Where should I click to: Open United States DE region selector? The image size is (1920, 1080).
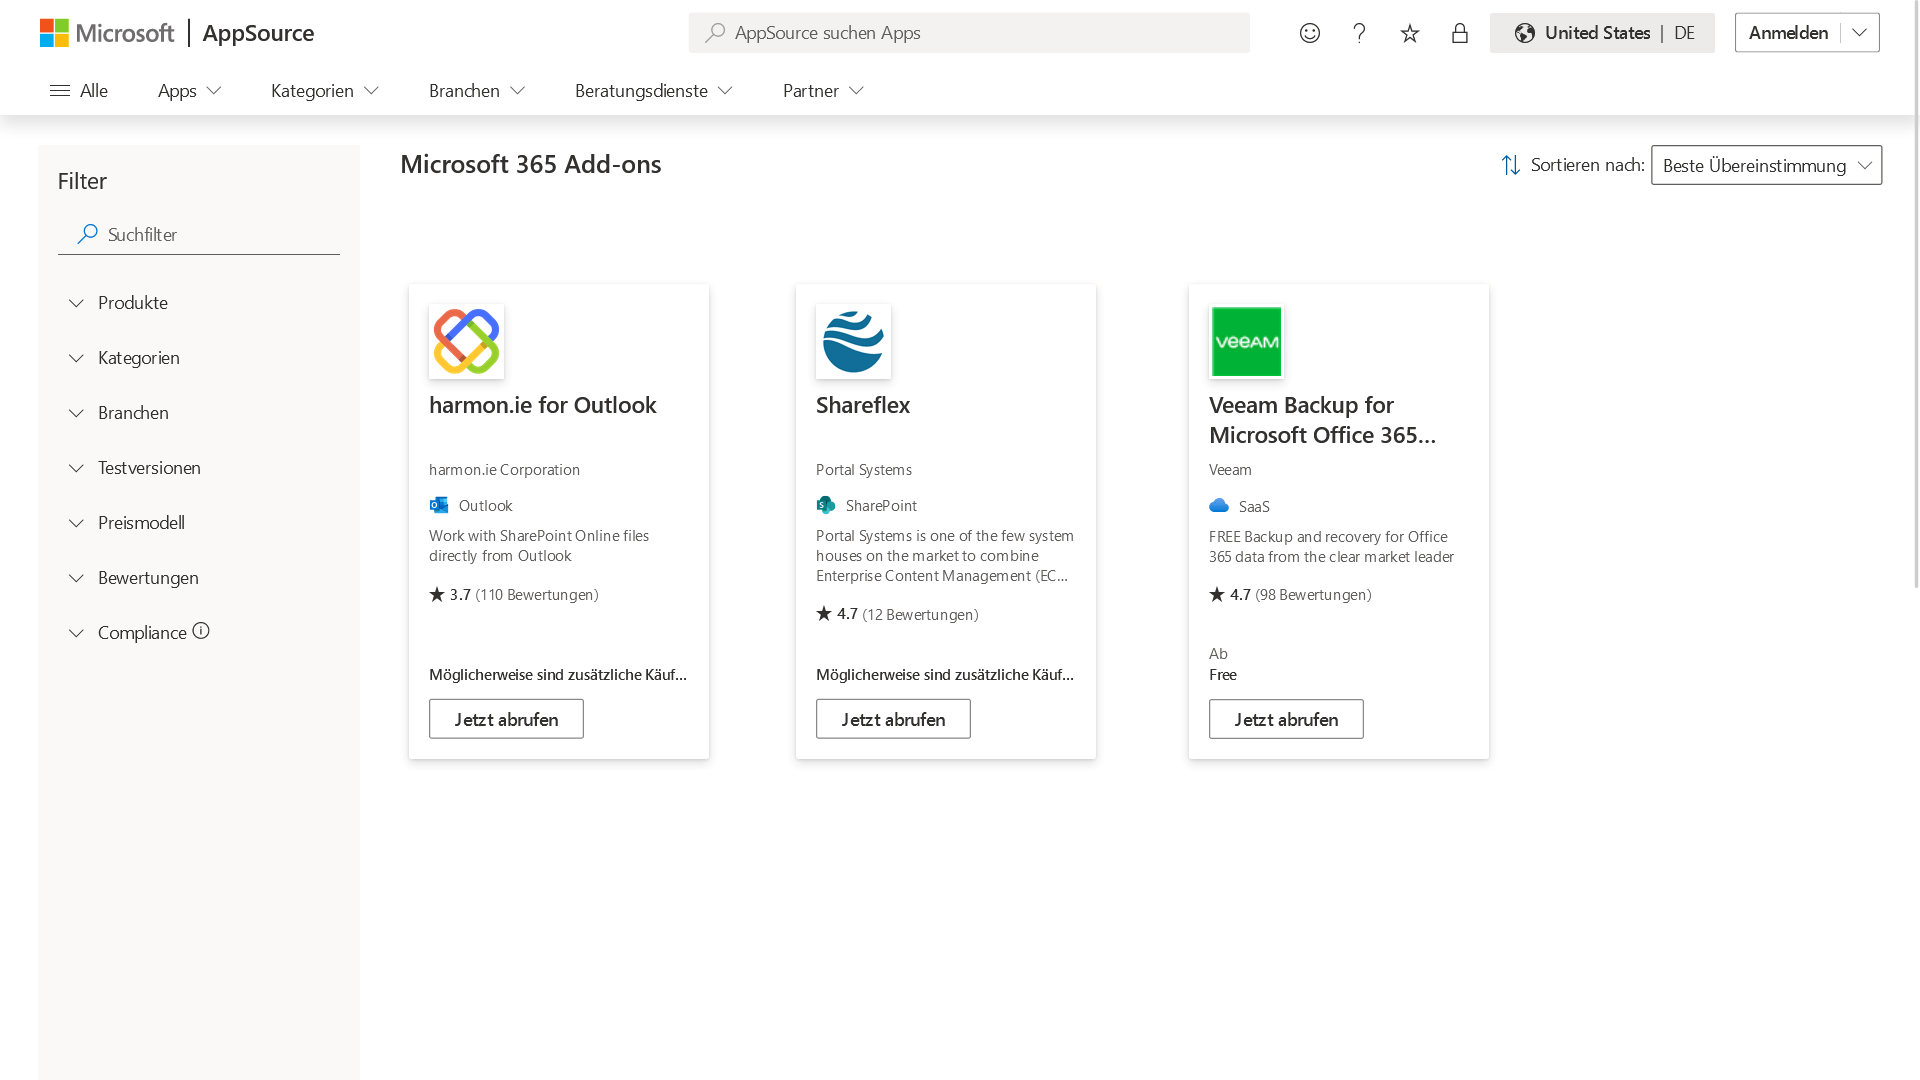click(1602, 33)
